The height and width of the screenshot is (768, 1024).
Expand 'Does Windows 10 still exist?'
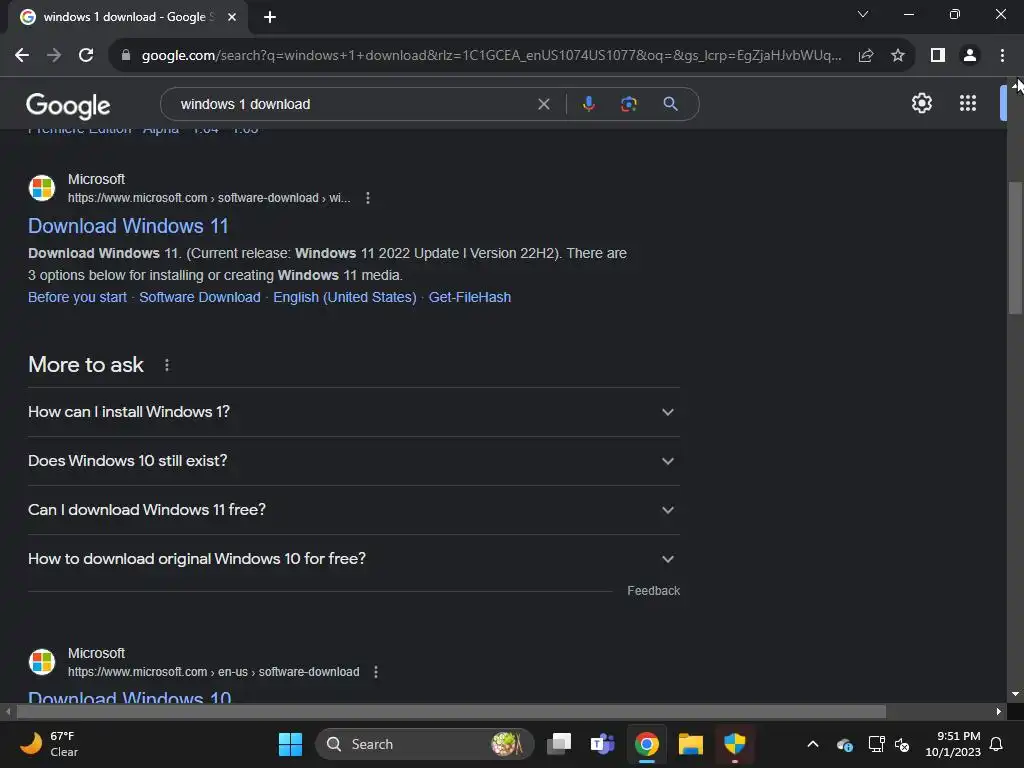point(354,461)
